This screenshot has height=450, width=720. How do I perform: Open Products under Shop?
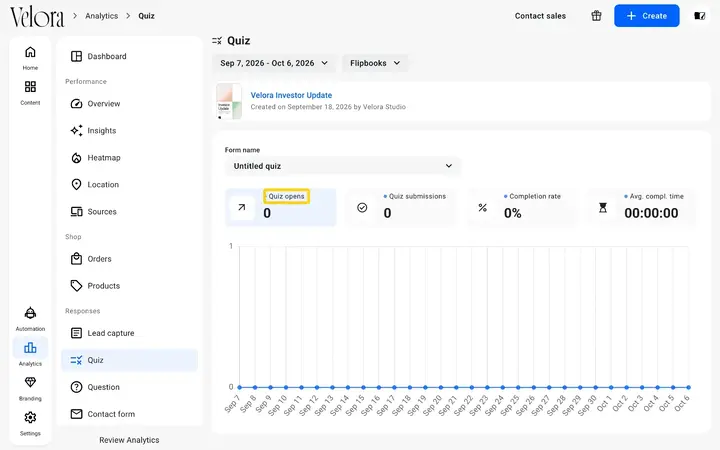(x=129, y=286)
